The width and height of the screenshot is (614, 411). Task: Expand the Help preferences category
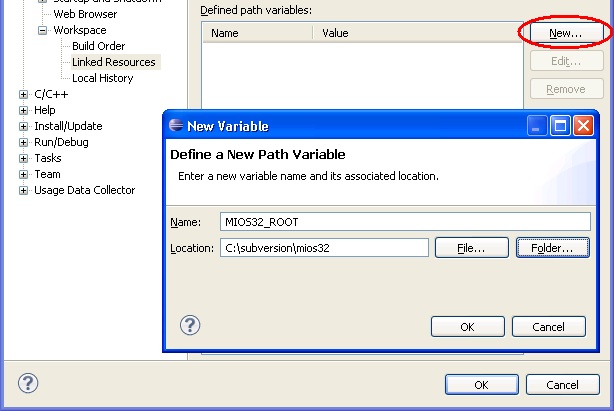point(24,110)
